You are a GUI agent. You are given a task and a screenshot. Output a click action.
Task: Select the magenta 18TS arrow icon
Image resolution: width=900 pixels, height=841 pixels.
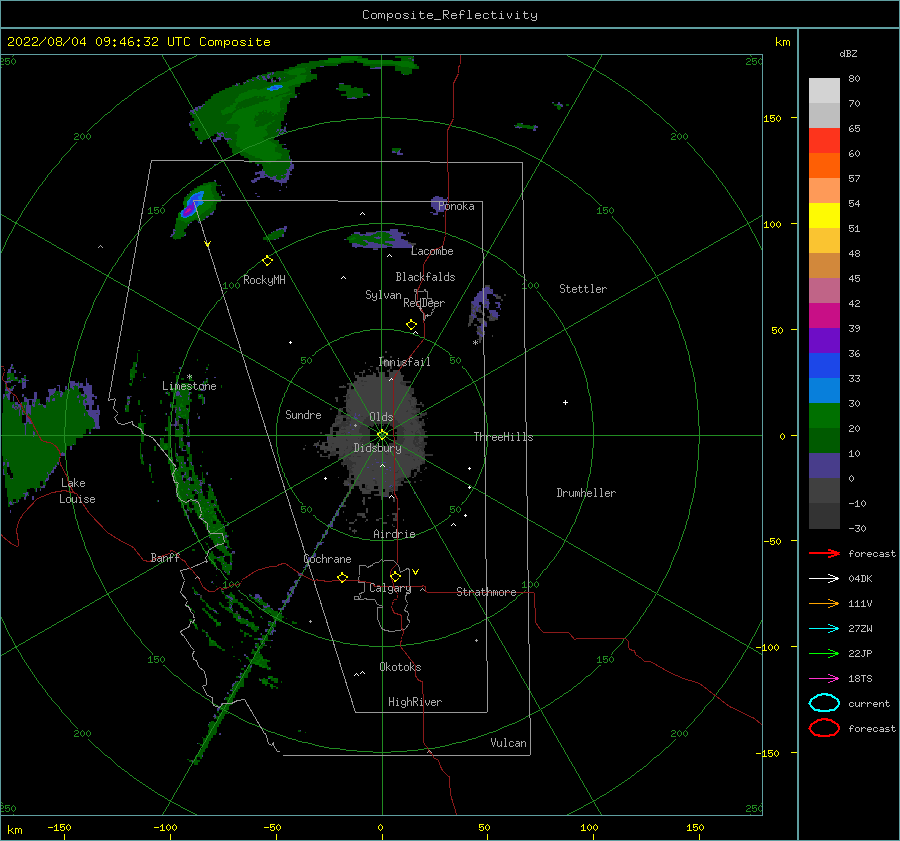(x=824, y=679)
